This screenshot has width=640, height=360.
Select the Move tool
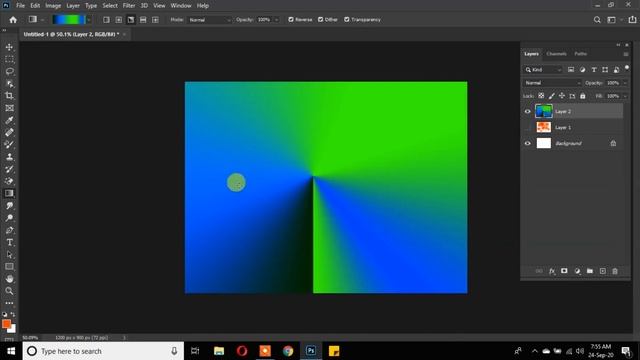coord(9,47)
